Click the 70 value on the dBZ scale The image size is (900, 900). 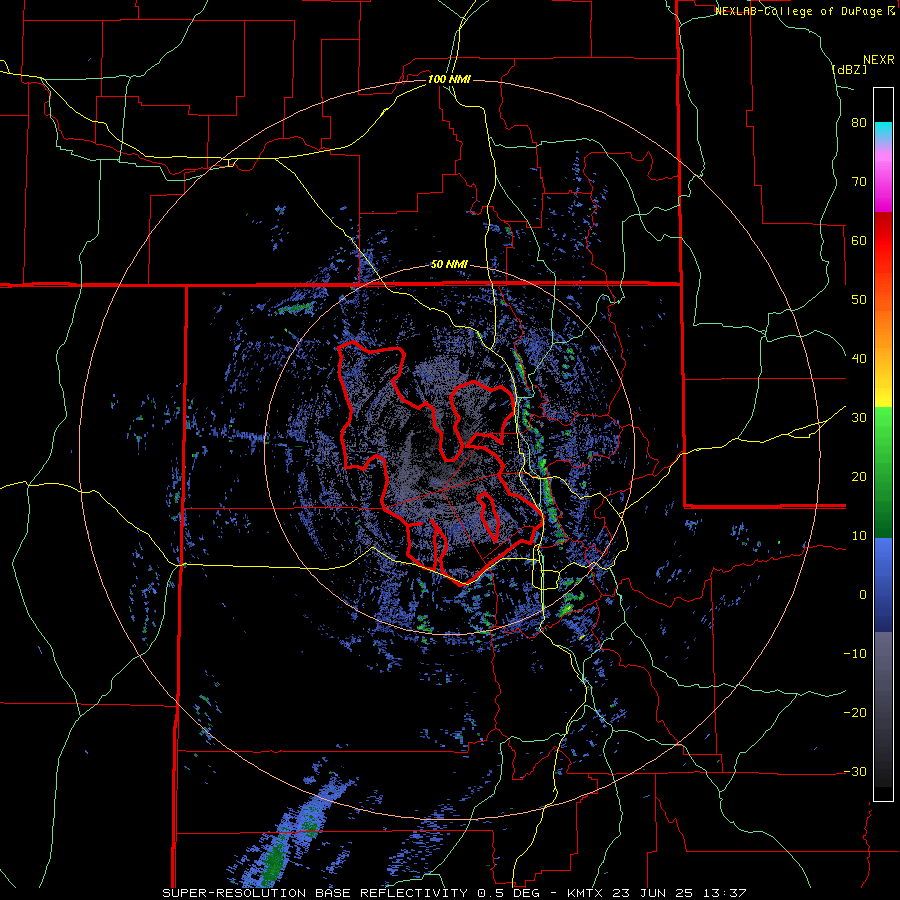click(x=859, y=182)
